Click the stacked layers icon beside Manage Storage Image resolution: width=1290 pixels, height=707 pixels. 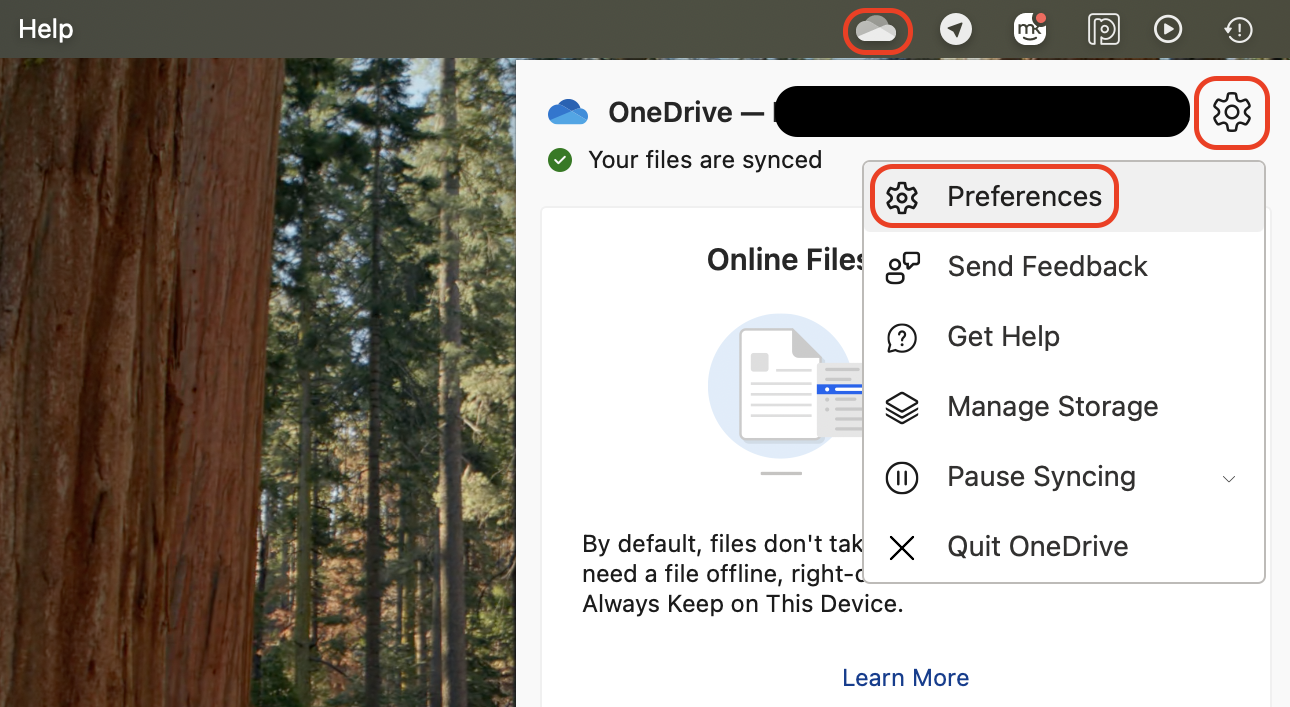[902, 407]
